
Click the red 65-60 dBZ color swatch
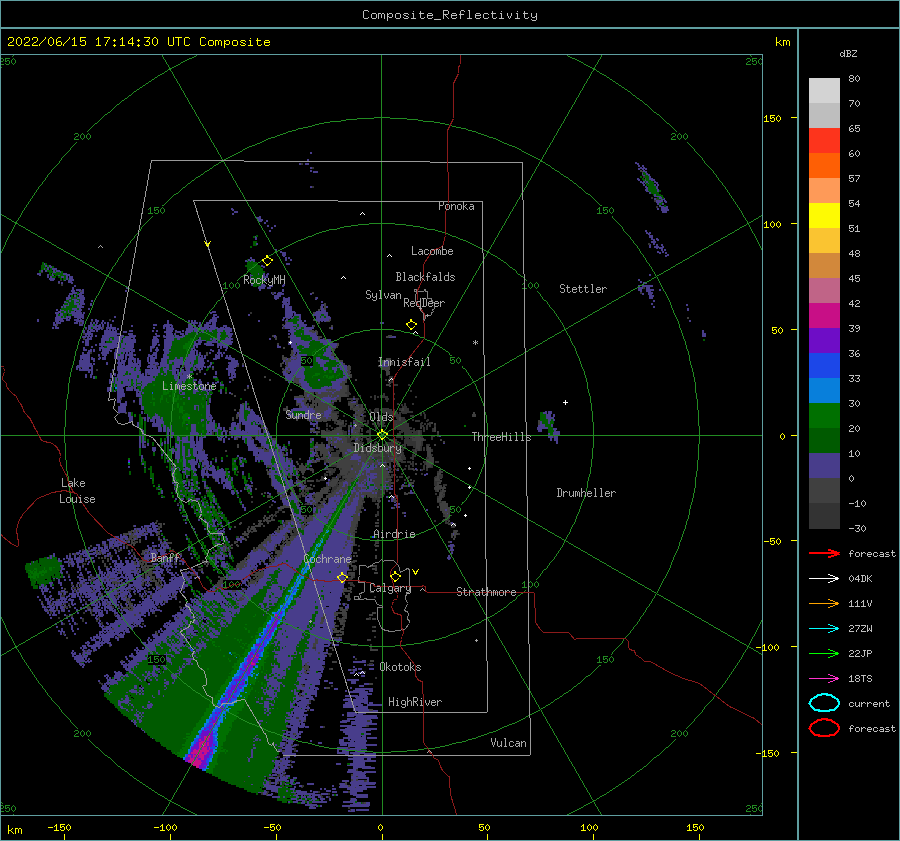click(824, 141)
